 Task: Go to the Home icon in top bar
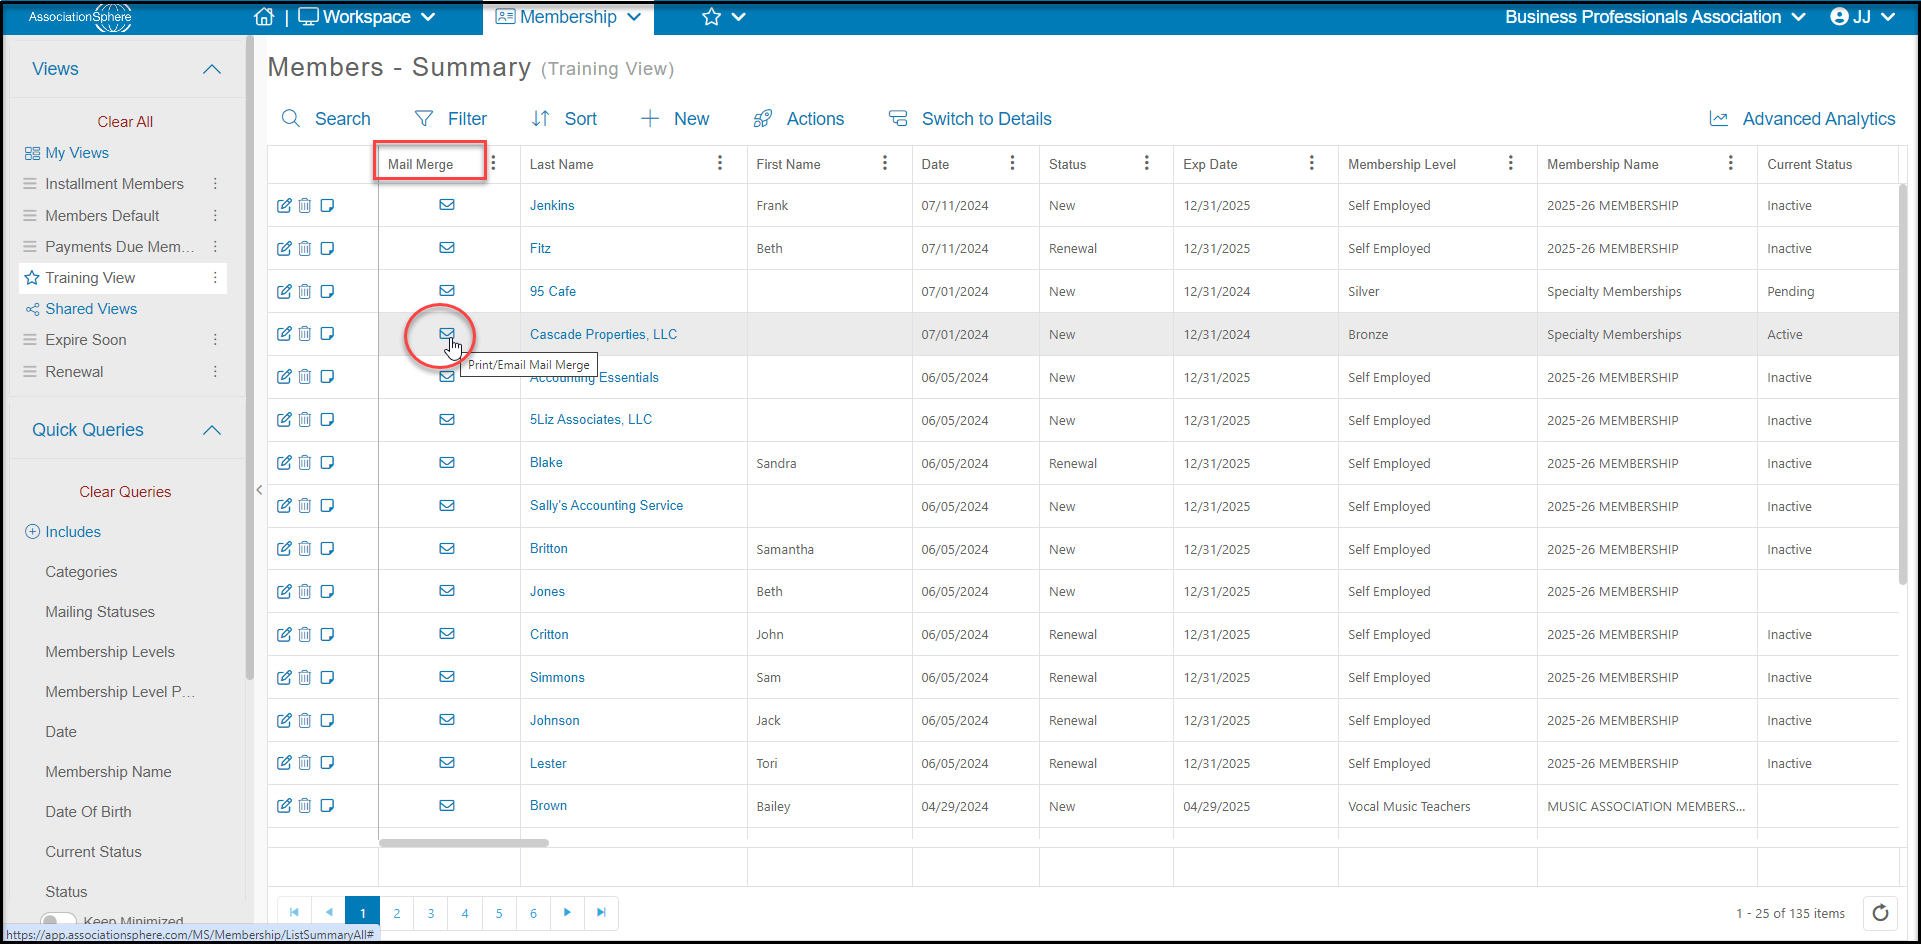[x=264, y=17]
